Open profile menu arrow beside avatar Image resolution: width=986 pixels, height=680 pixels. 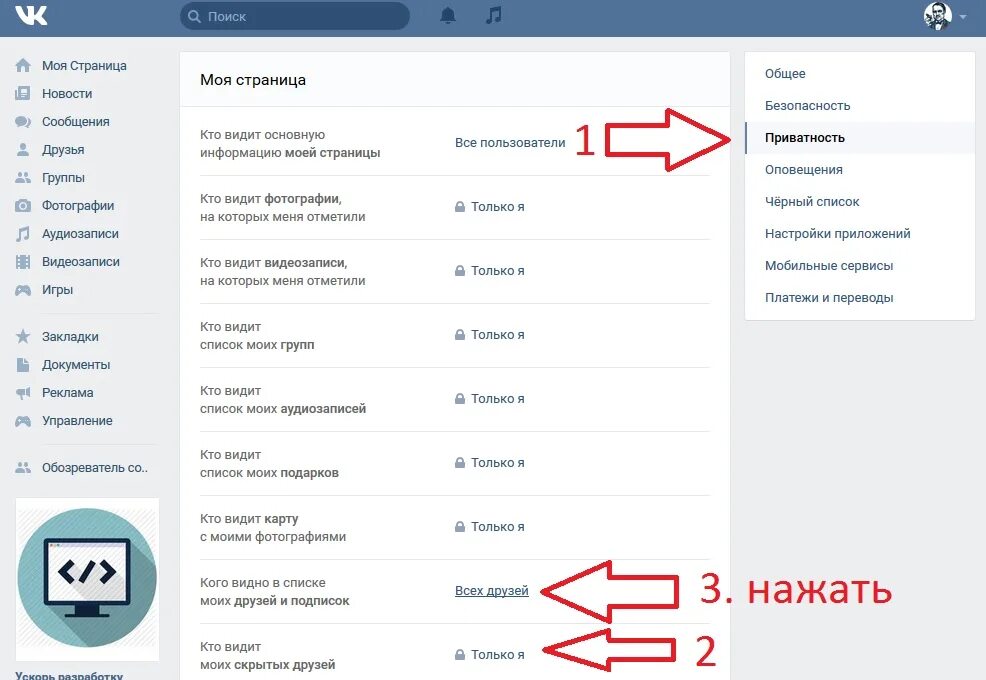pos(963,17)
